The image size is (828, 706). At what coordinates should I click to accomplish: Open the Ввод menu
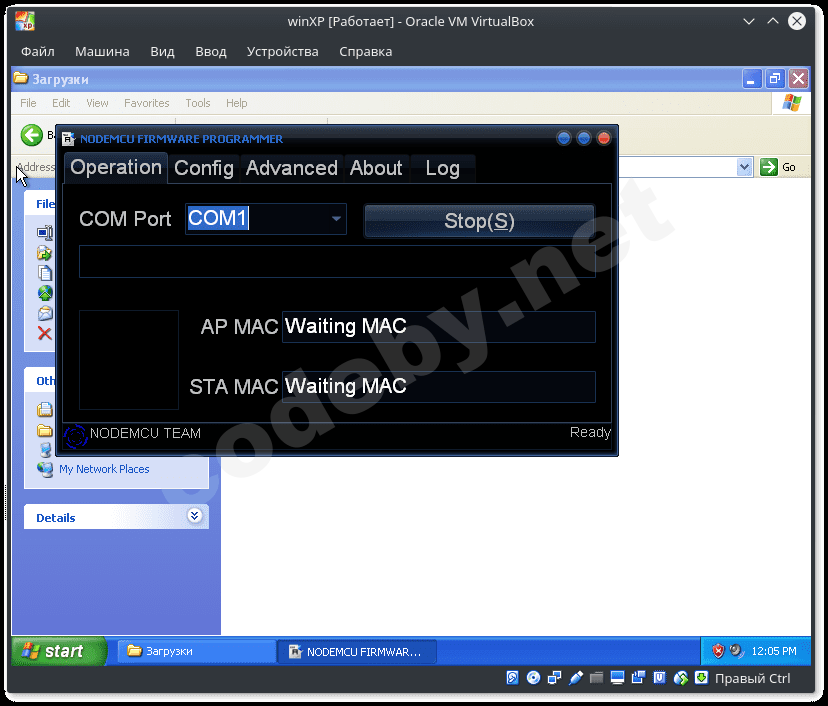coord(211,52)
